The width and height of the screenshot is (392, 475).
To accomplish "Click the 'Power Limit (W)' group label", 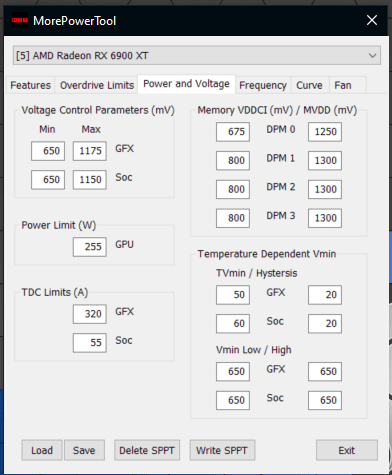I will [x=59, y=225].
